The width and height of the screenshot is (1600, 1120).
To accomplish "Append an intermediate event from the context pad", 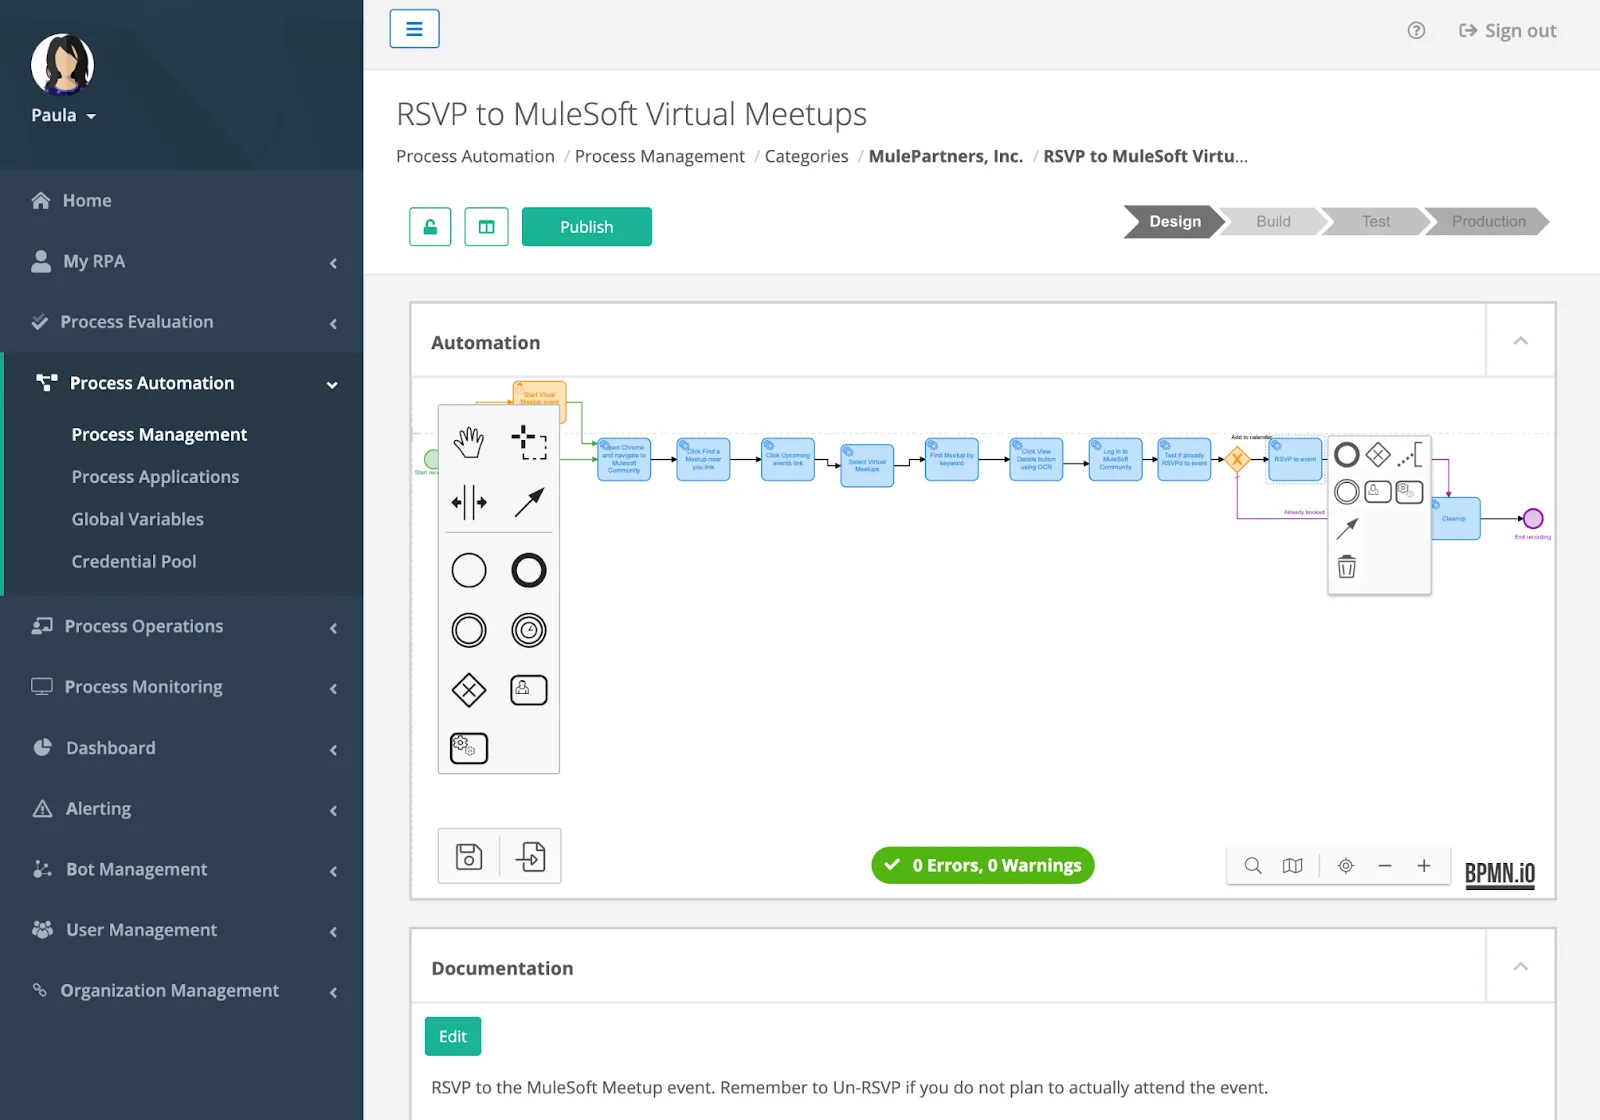I will (x=1347, y=492).
